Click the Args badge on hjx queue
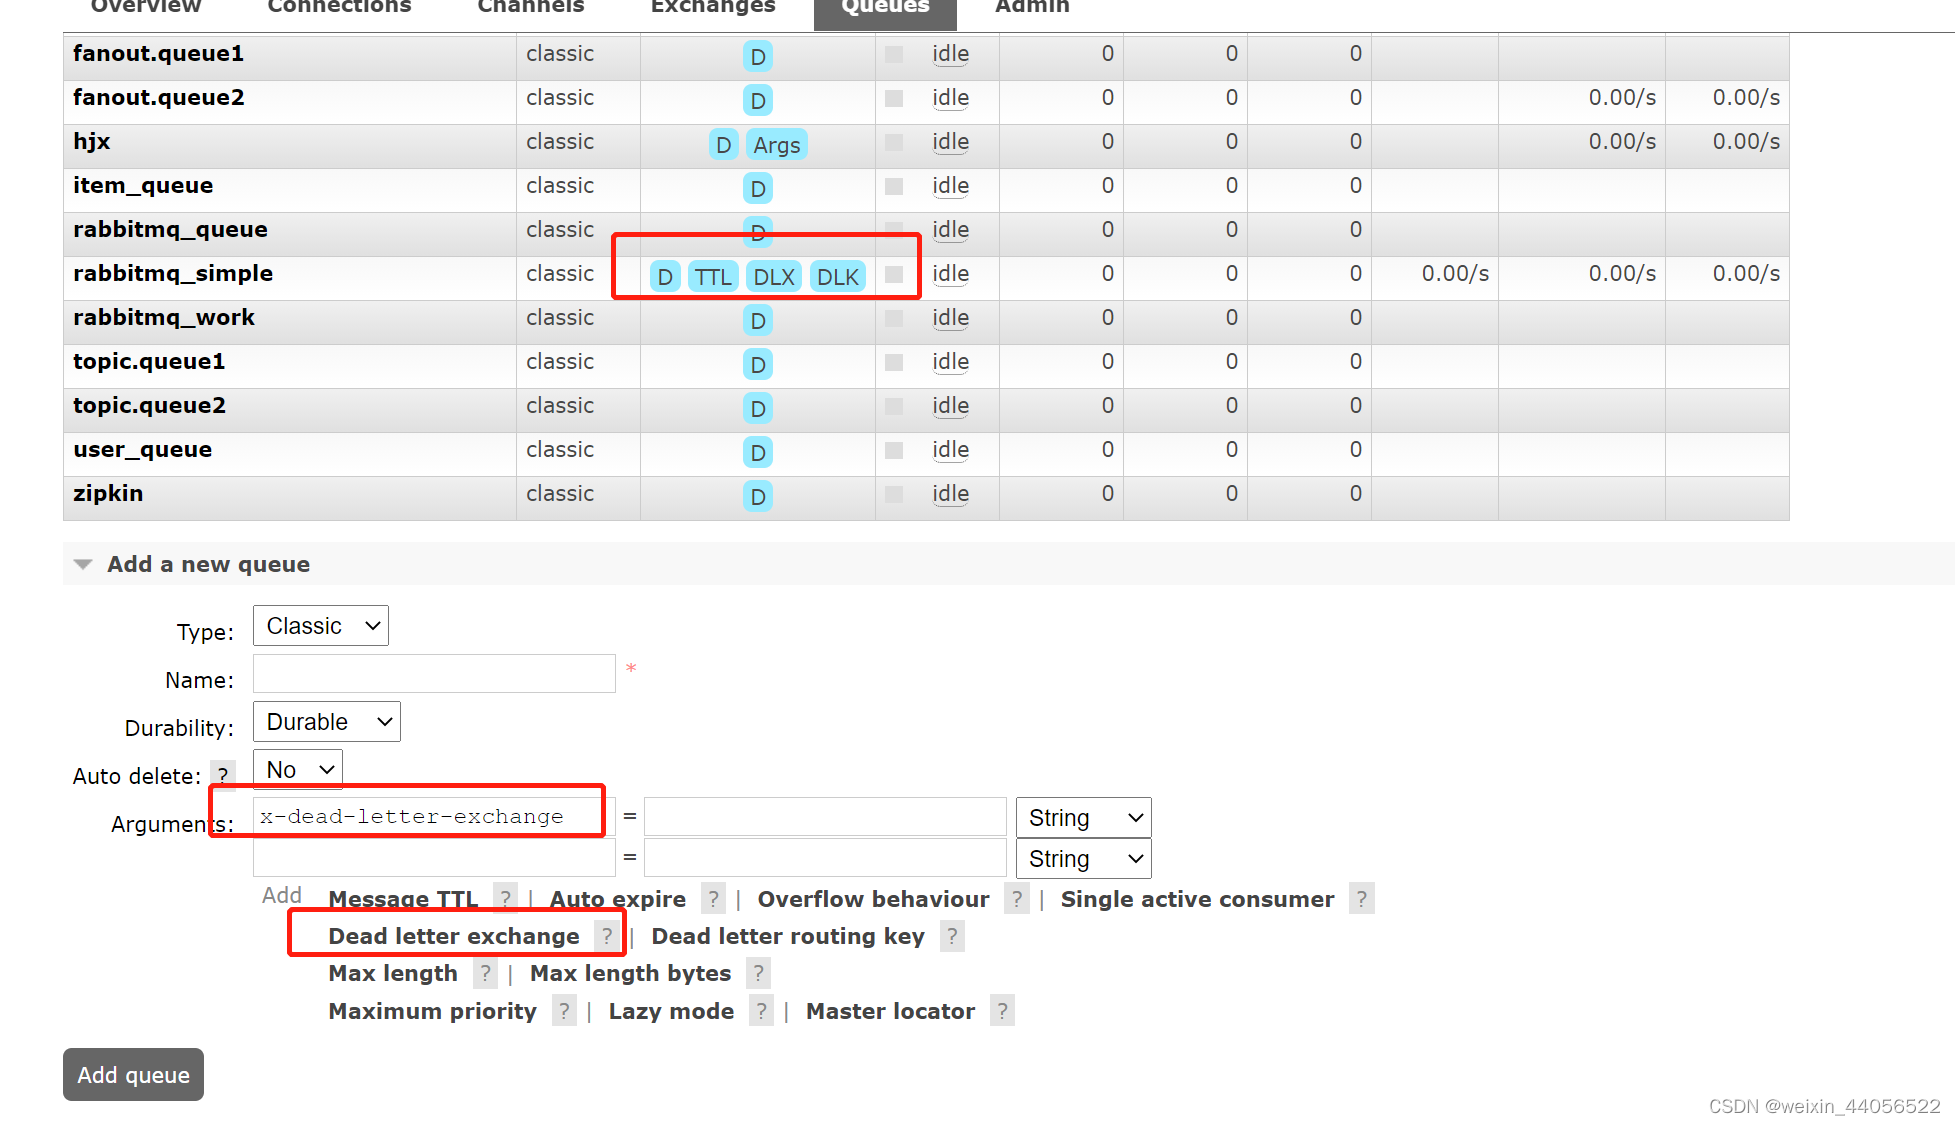Viewport: 1955px width, 1125px height. (x=776, y=145)
